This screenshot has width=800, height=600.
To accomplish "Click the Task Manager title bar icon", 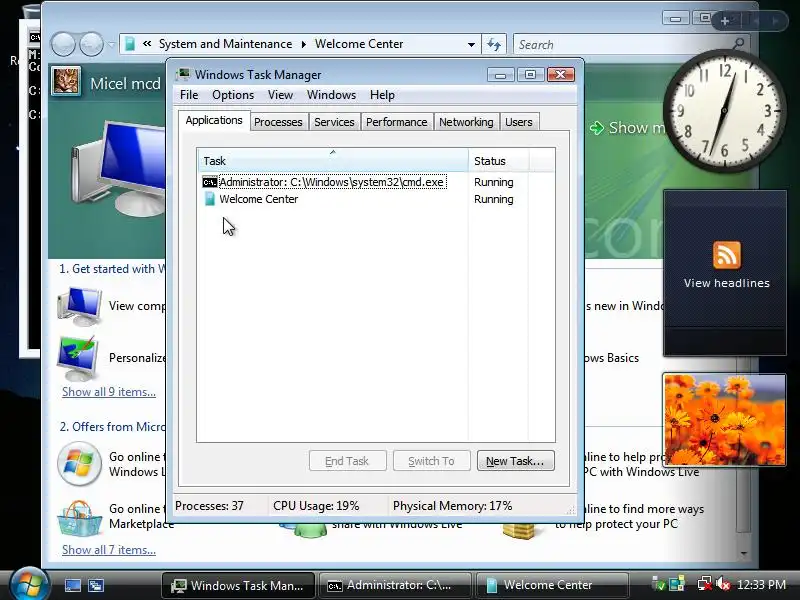I will coord(183,74).
